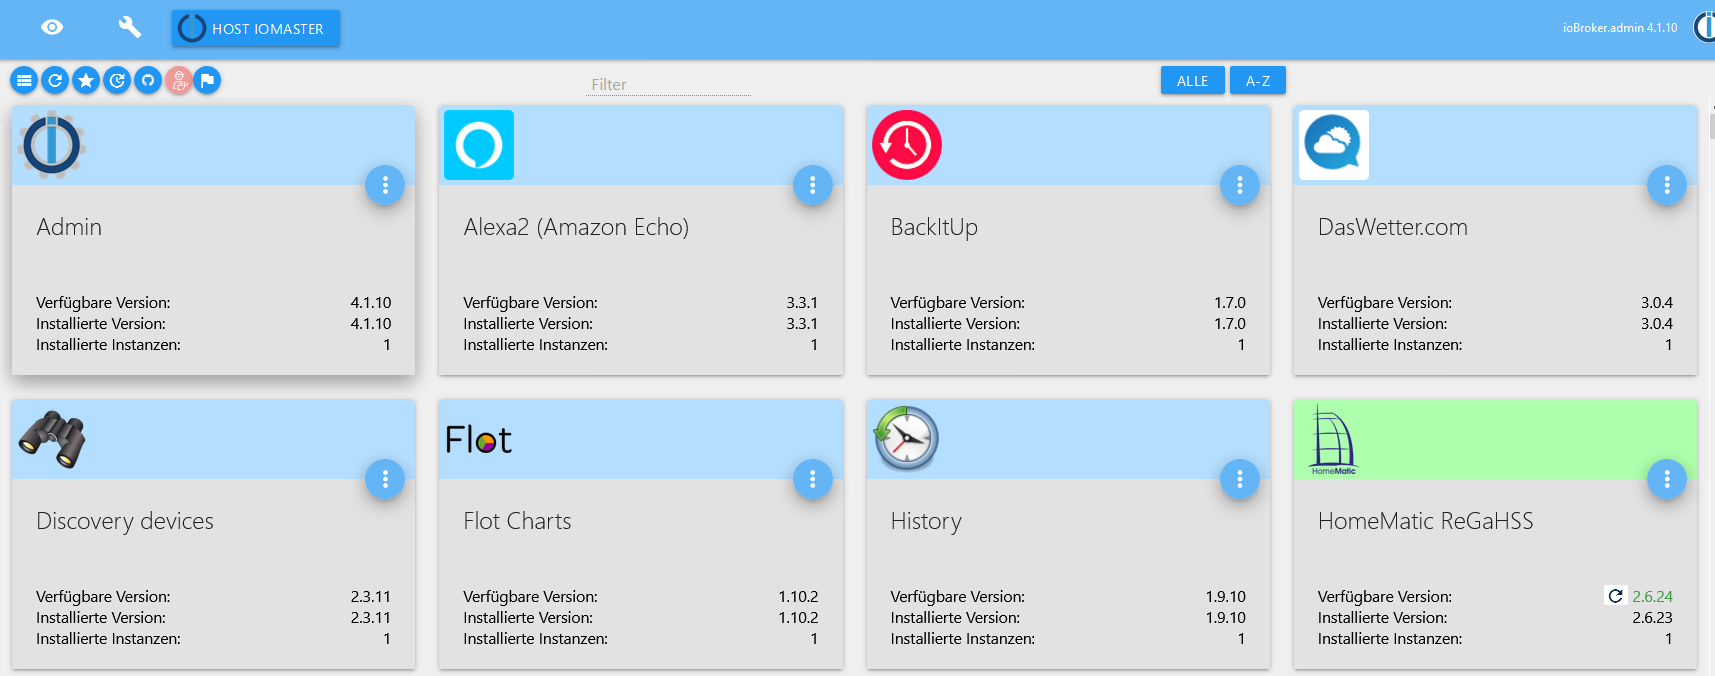This screenshot has width=1715, height=676.
Task: Click ioBroker.admin 4.1.10 version text
Action: click(1620, 28)
